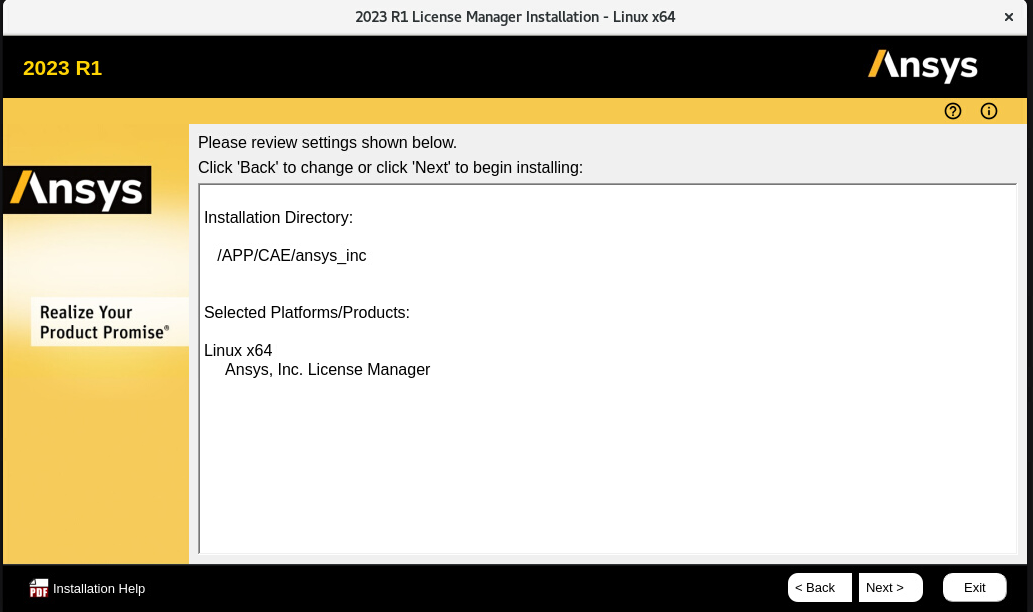This screenshot has height=612, width=1033.
Task: Open the Installation Help PDF icon
Action: tap(39, 588)
